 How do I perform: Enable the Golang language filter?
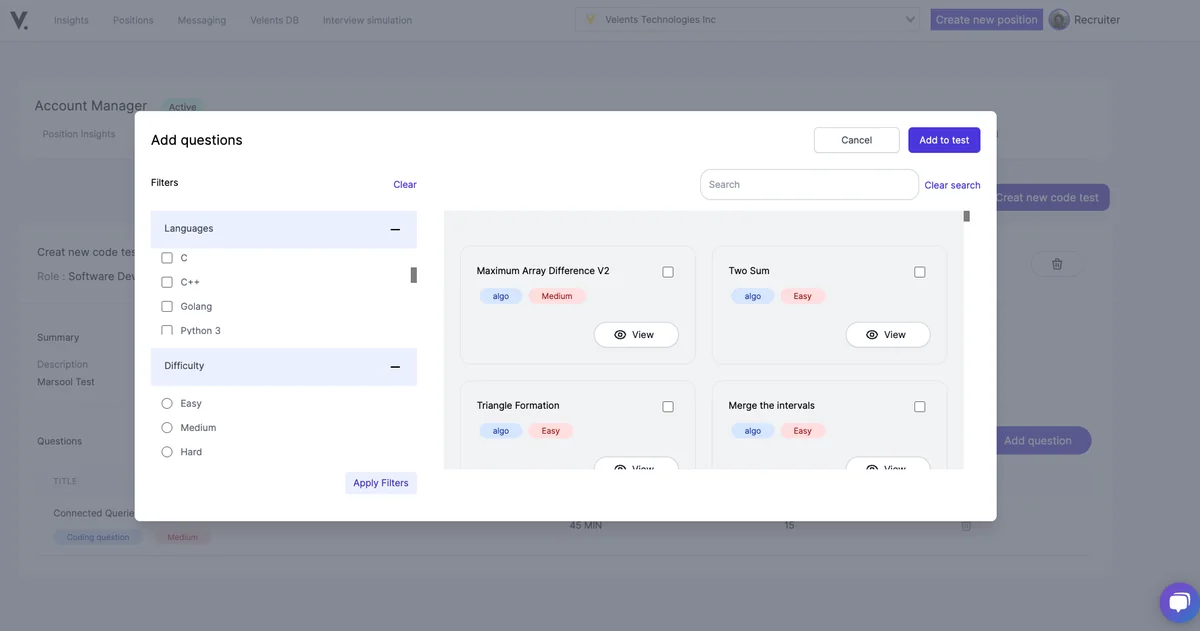coord(167,306)
